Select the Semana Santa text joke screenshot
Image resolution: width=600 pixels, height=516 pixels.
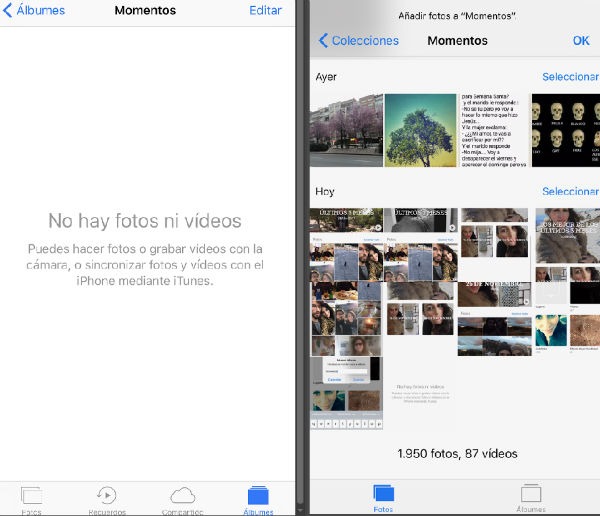coord(494,130)
